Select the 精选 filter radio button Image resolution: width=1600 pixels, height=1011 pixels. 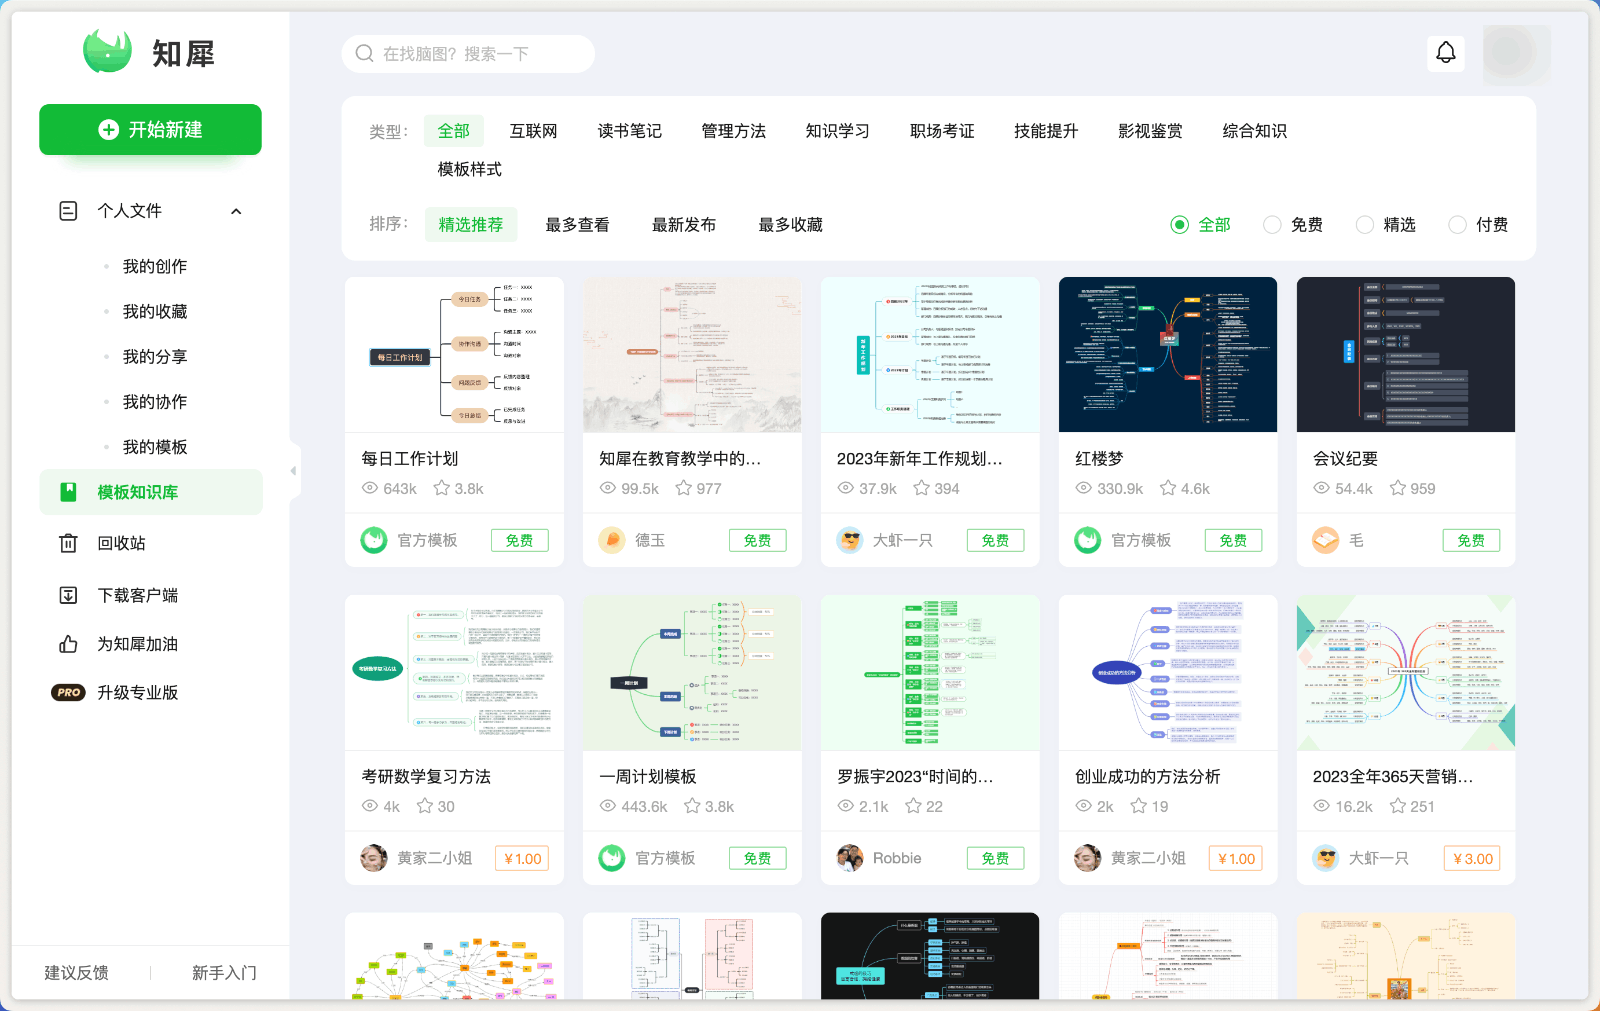pos(1364,224)
